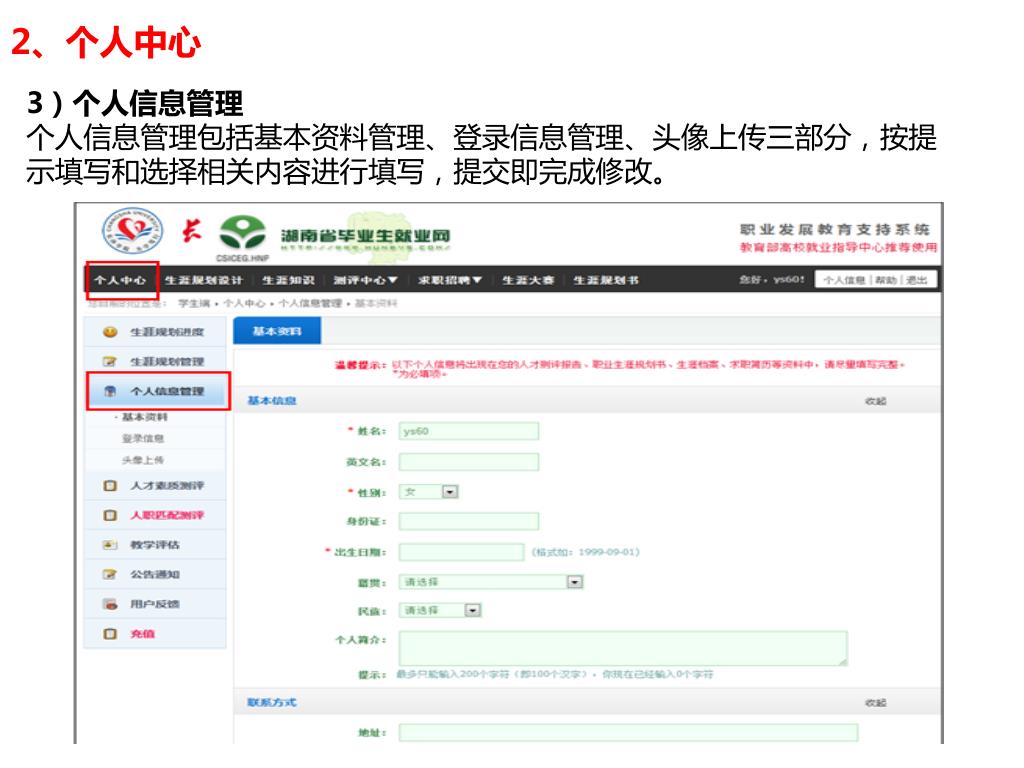1024x768 pixels.
Task: Click 个人中心 in the breadcrumb
Action: pyautogui.click(x=244, y=304)
